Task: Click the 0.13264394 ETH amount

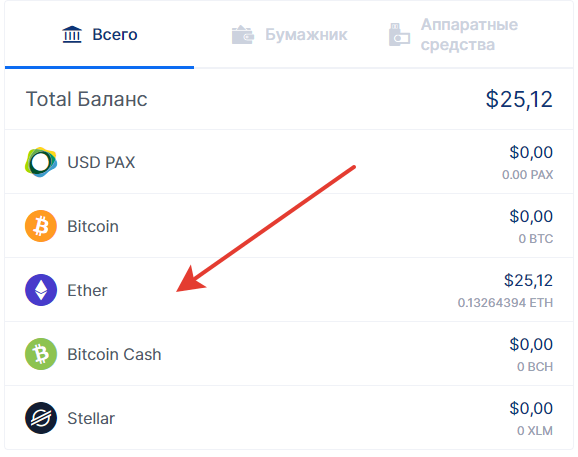Action: [x=505, y=303]
